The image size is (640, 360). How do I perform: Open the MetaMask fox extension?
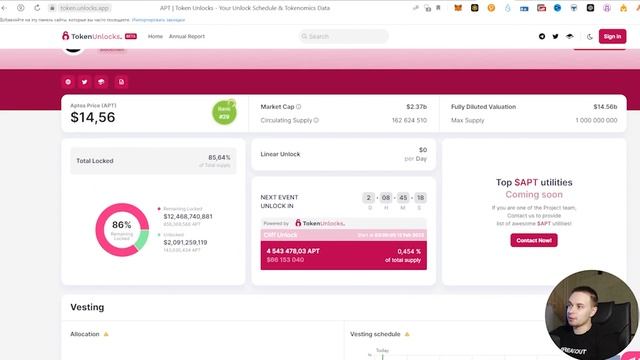458,8
